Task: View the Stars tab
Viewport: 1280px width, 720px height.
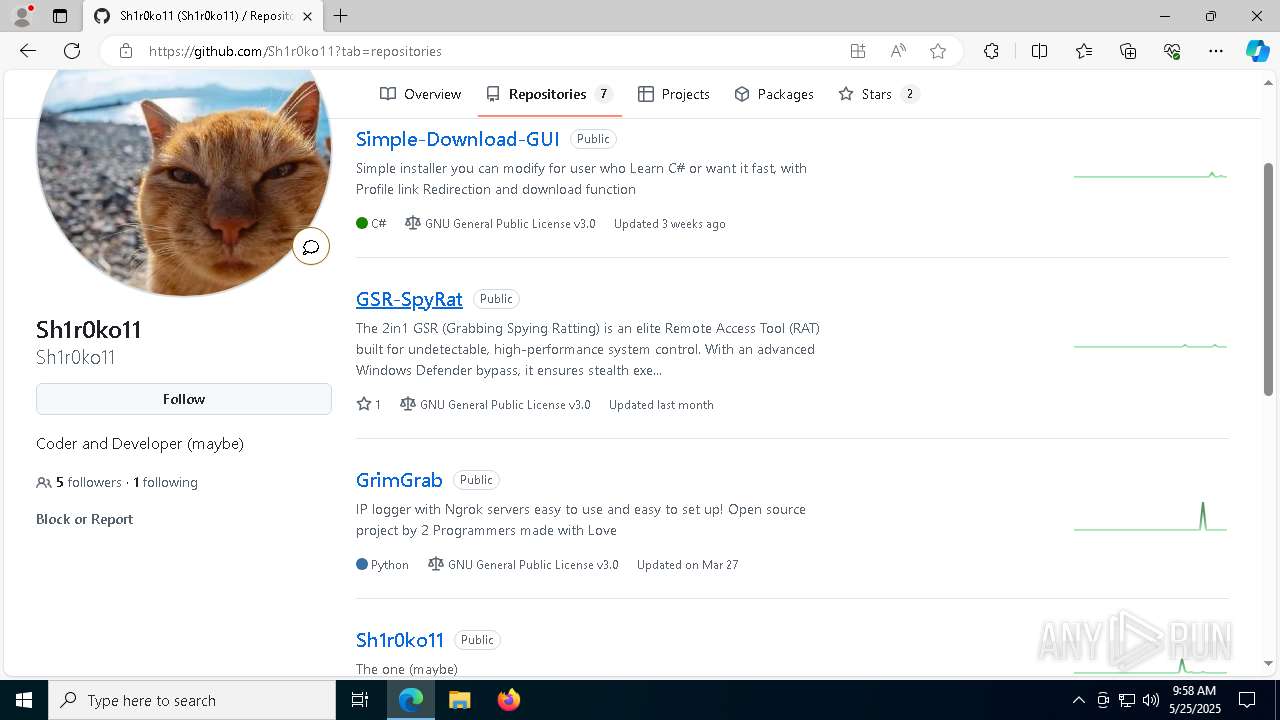Action: click(x=878, y=94)
